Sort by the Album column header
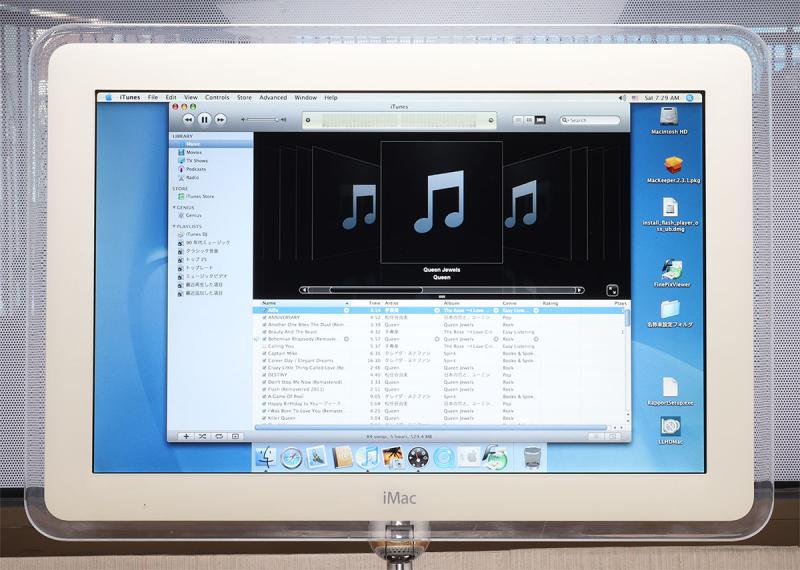 (x=470, y=303)
